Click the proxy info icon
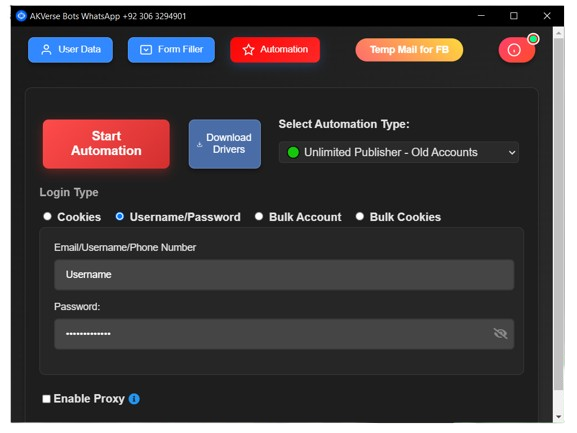This screenshot has height=433, width=577. click(x=134, y=399)
